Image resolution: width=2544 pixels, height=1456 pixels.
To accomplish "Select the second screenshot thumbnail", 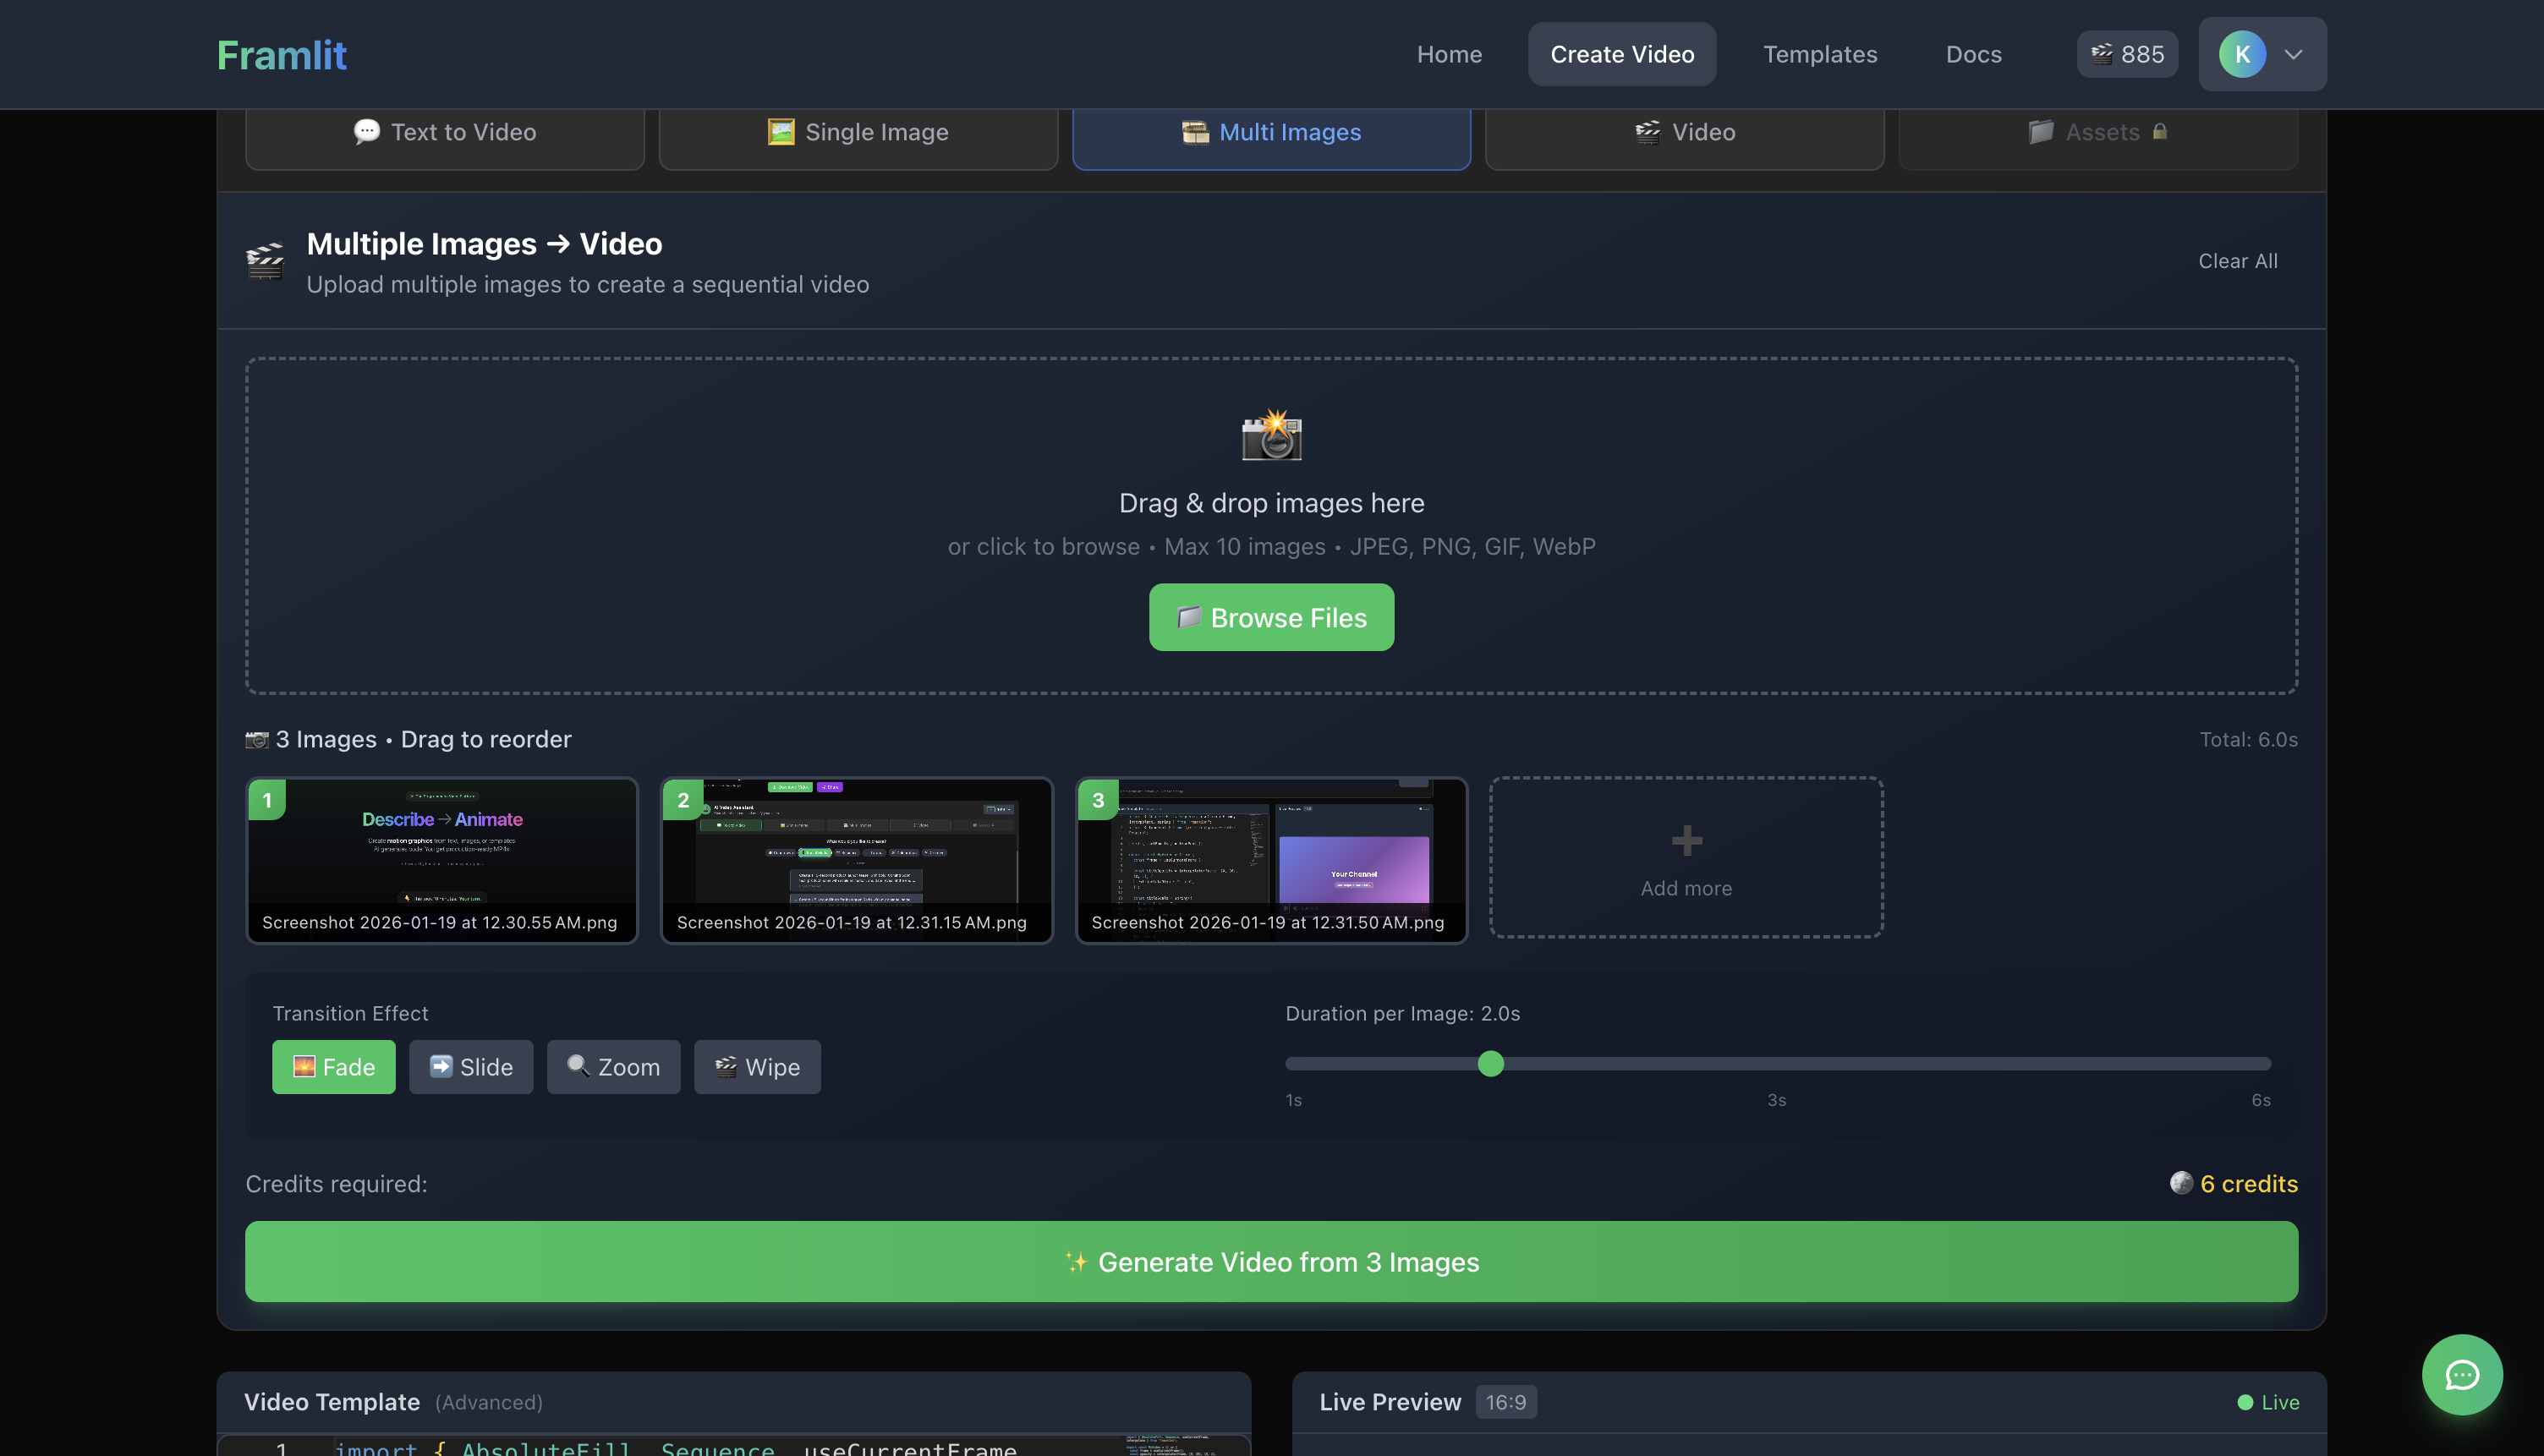I will 856,858.
